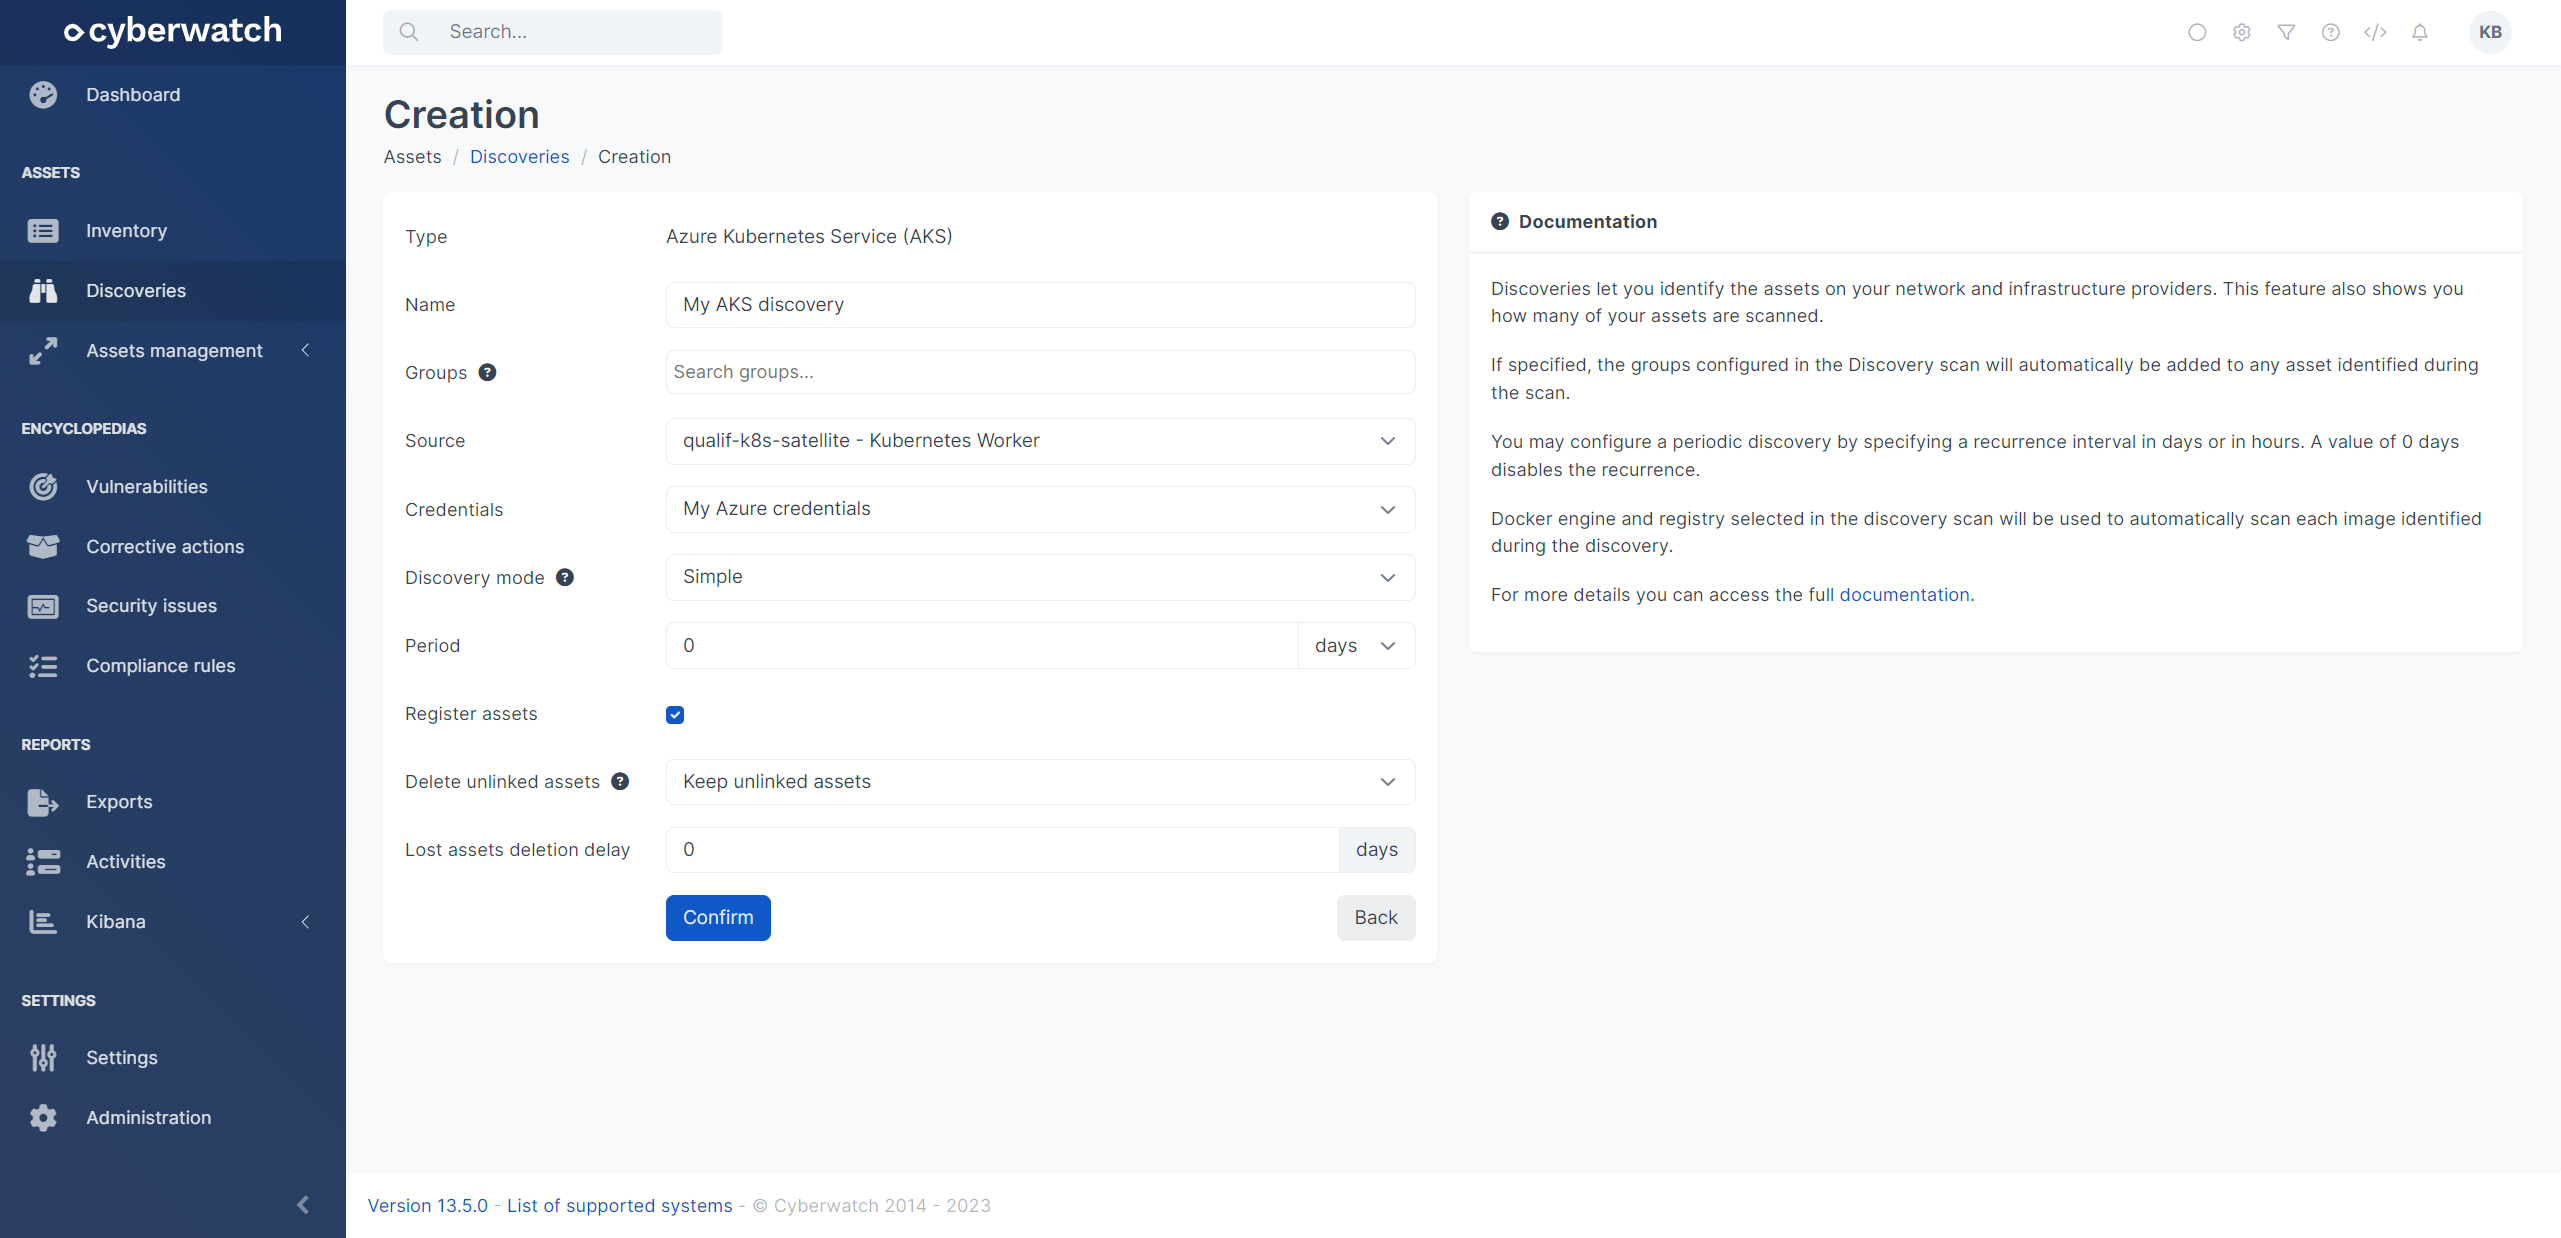Click the Vulnerabilities target icon
Image resolution: width=2561 pixels, height=1238 pixels.
43,487
